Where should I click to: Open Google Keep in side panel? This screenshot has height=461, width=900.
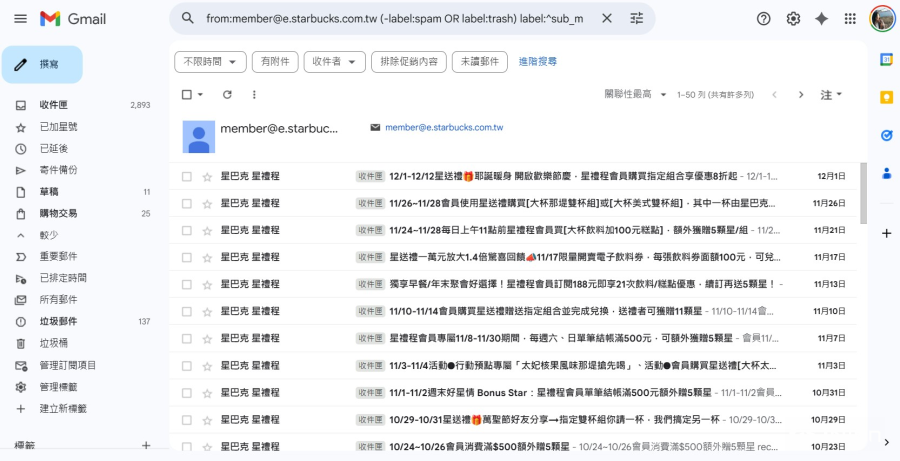pyautogui.click(x=886, y=97)
